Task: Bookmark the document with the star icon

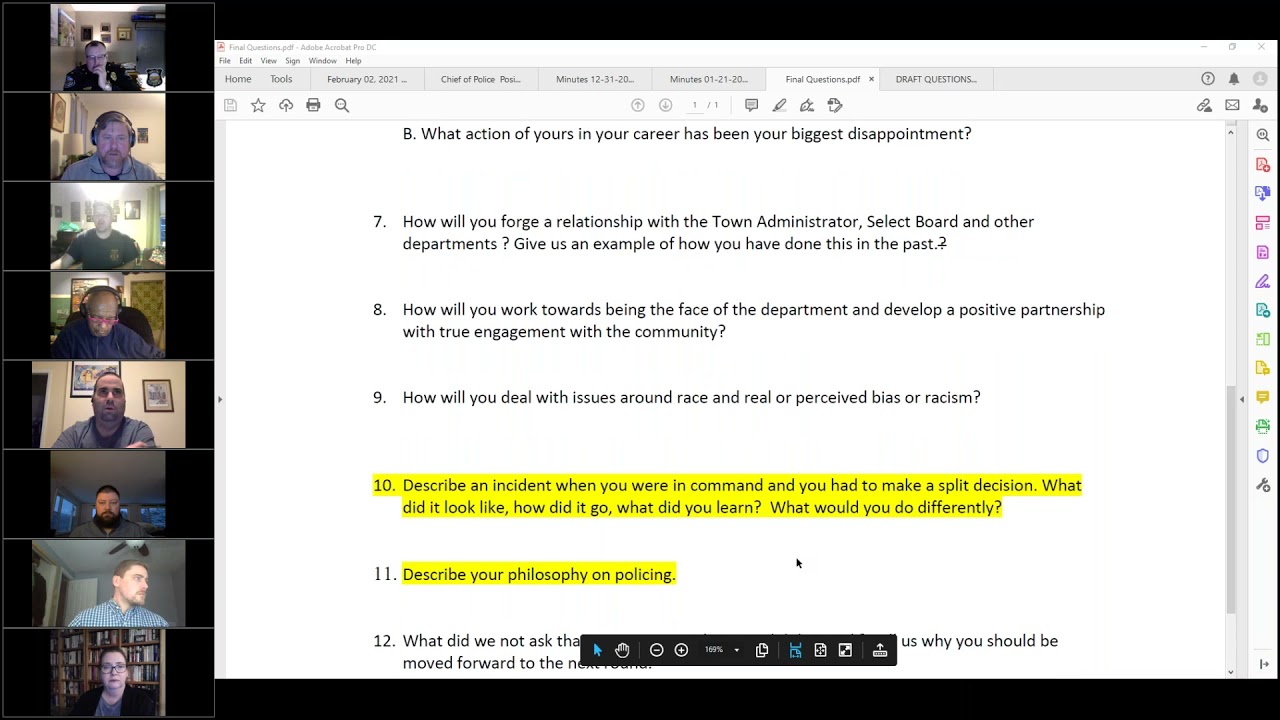Action: (258, 105)
